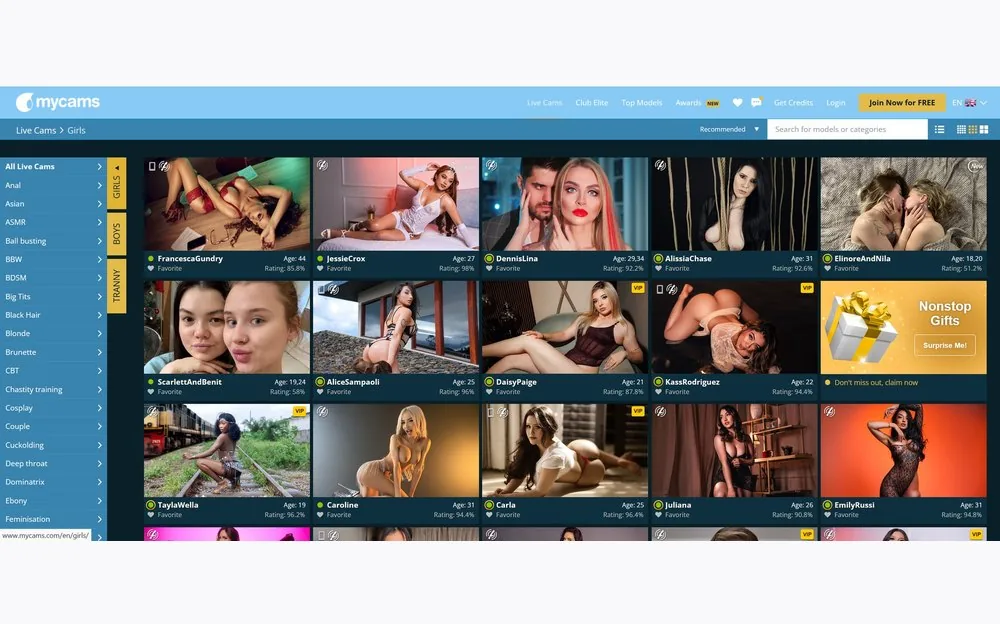This screenshot has height=624, width=1000.
Task: Open the Top Models nav item
Action: tap(642, 103)
